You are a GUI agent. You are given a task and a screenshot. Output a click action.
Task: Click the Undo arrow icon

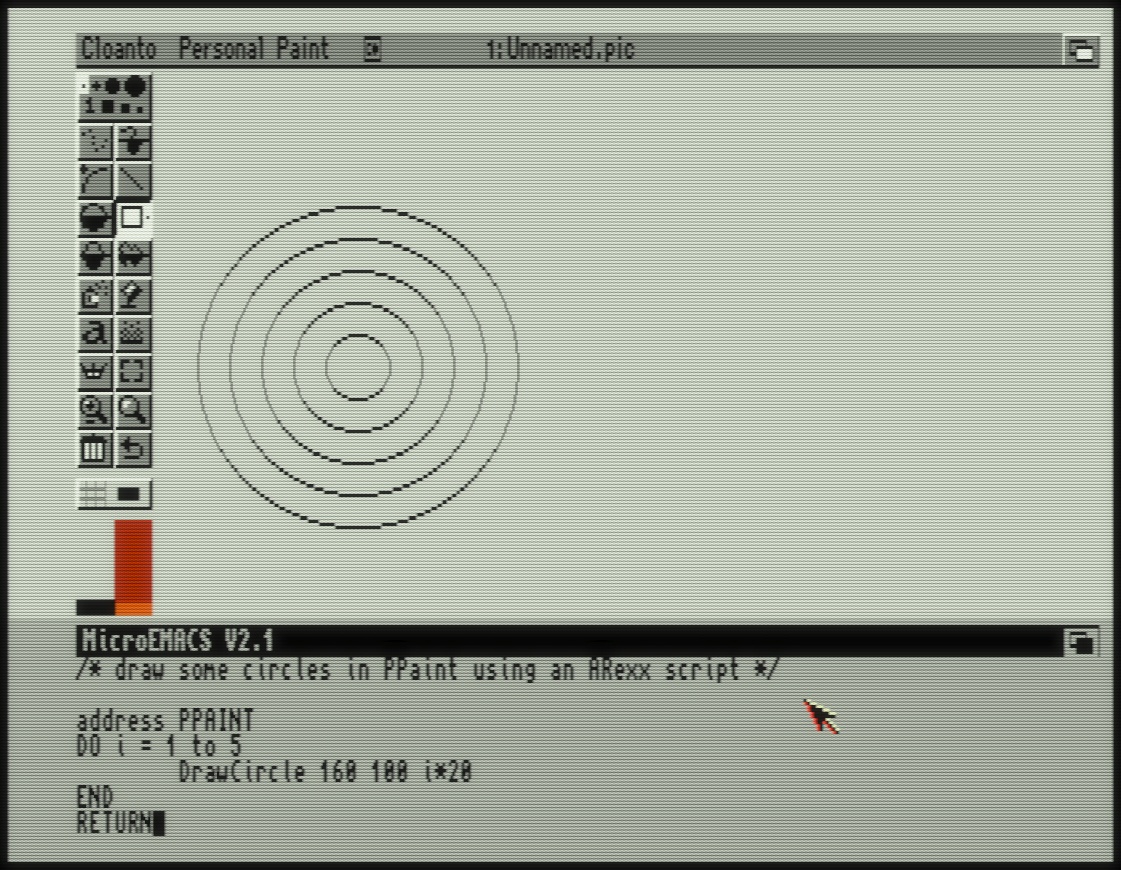(133, 450)
